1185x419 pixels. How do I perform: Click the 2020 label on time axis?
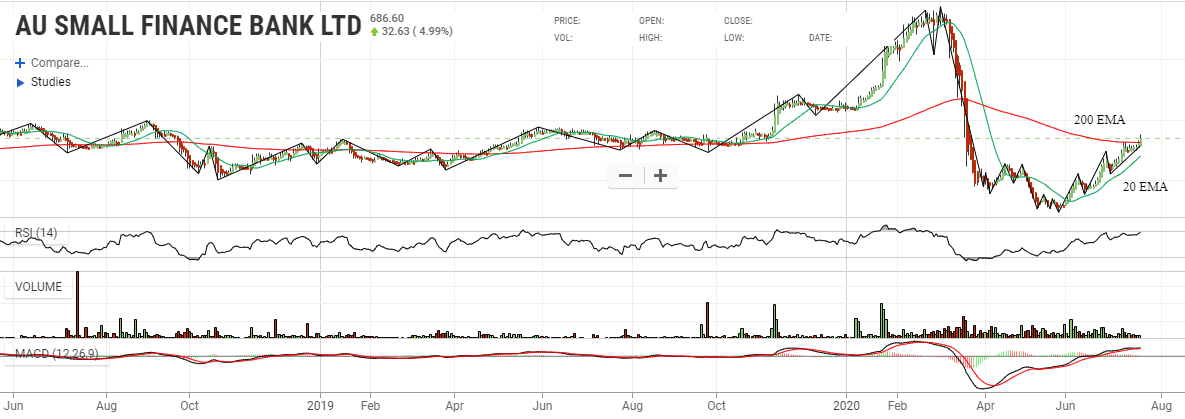tap(846, 405)
